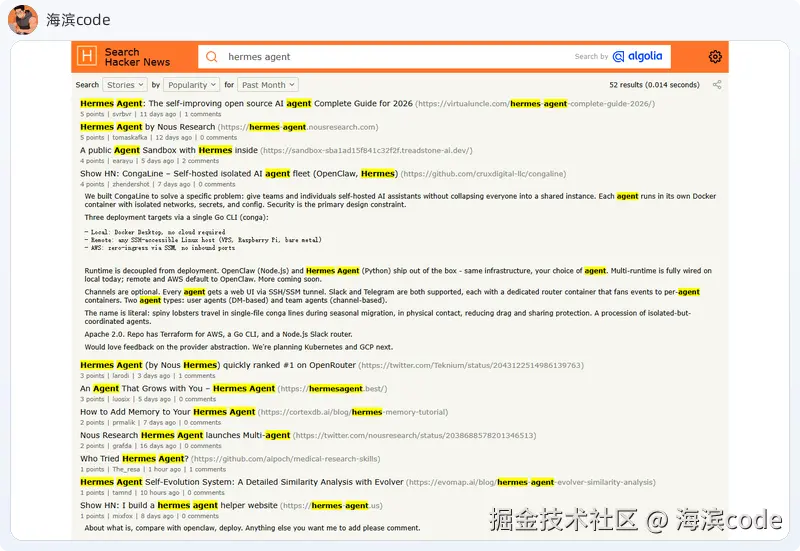Open the cortexdb.ai hermes memory tutorial URL

[353, 412]
